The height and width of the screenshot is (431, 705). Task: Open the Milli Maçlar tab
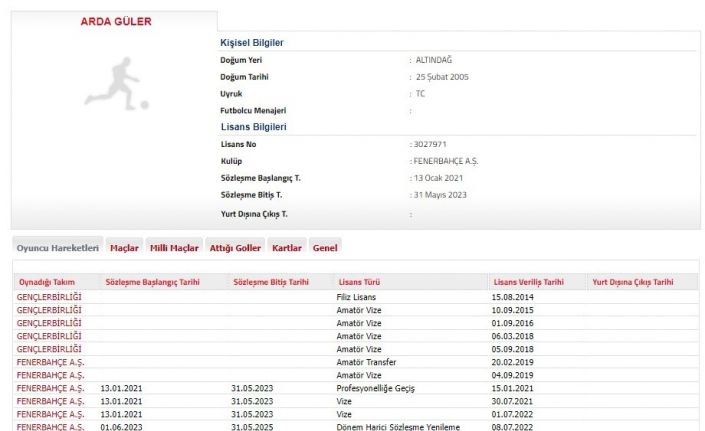174,247
